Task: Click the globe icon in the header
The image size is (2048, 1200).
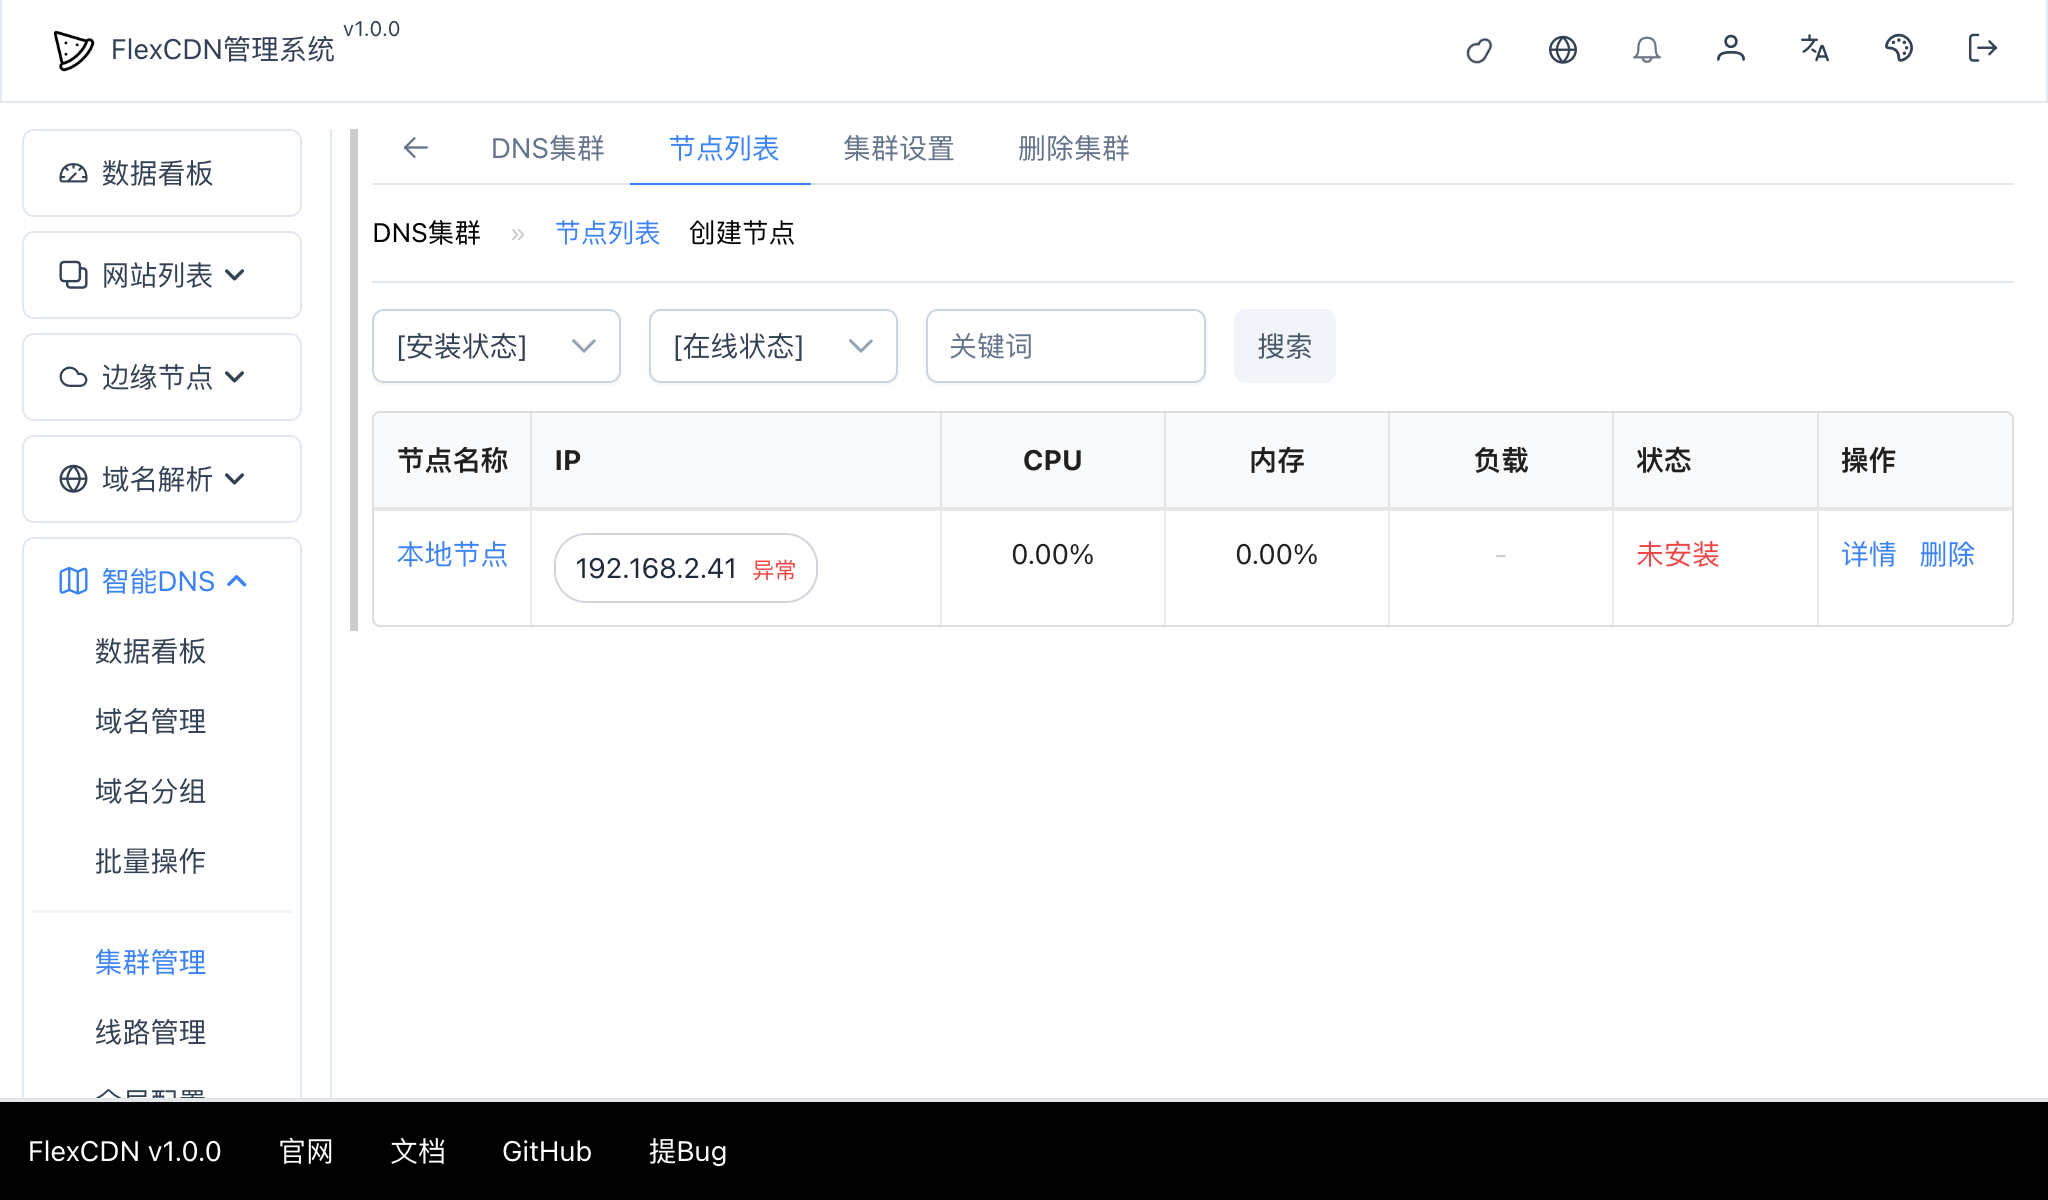Action: [x=1563, y=49]
